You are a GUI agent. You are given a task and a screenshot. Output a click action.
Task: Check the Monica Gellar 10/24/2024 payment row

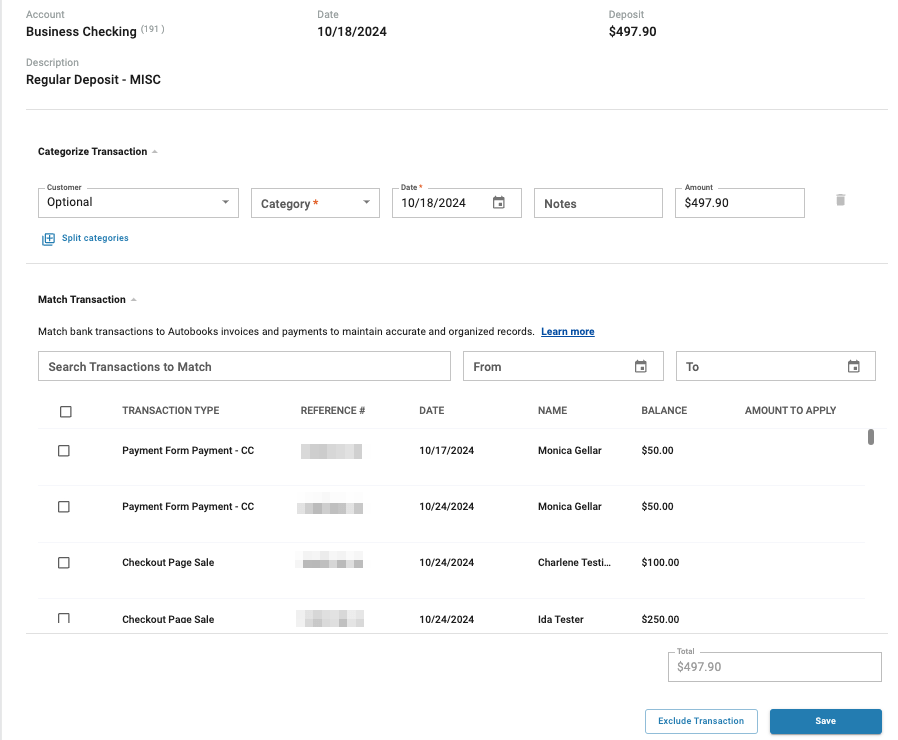pos(64,506)
